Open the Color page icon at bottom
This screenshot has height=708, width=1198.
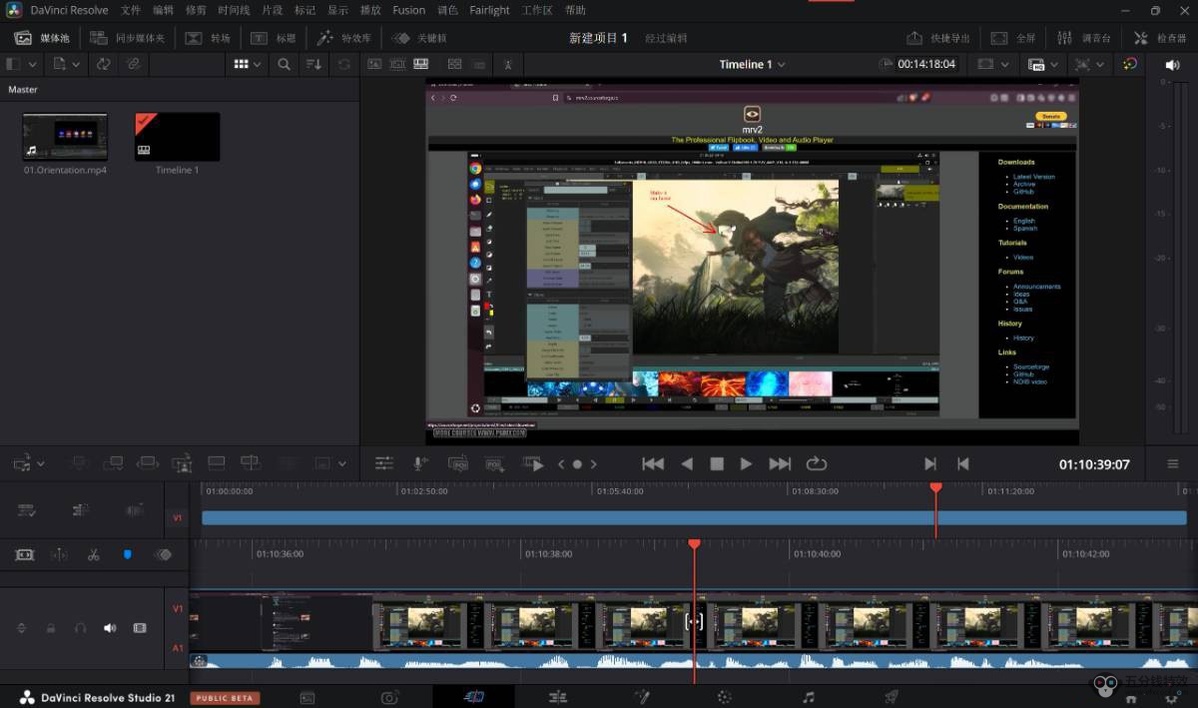click(x=724, y=697)
